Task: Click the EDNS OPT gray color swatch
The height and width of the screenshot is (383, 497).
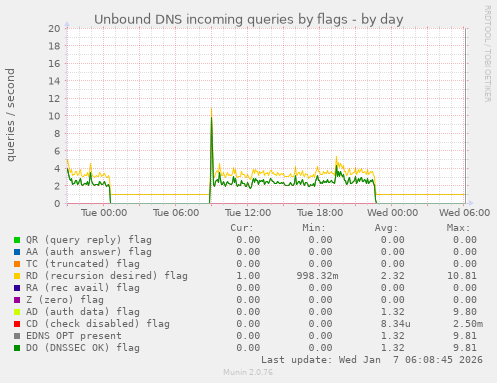Action: 17,336
